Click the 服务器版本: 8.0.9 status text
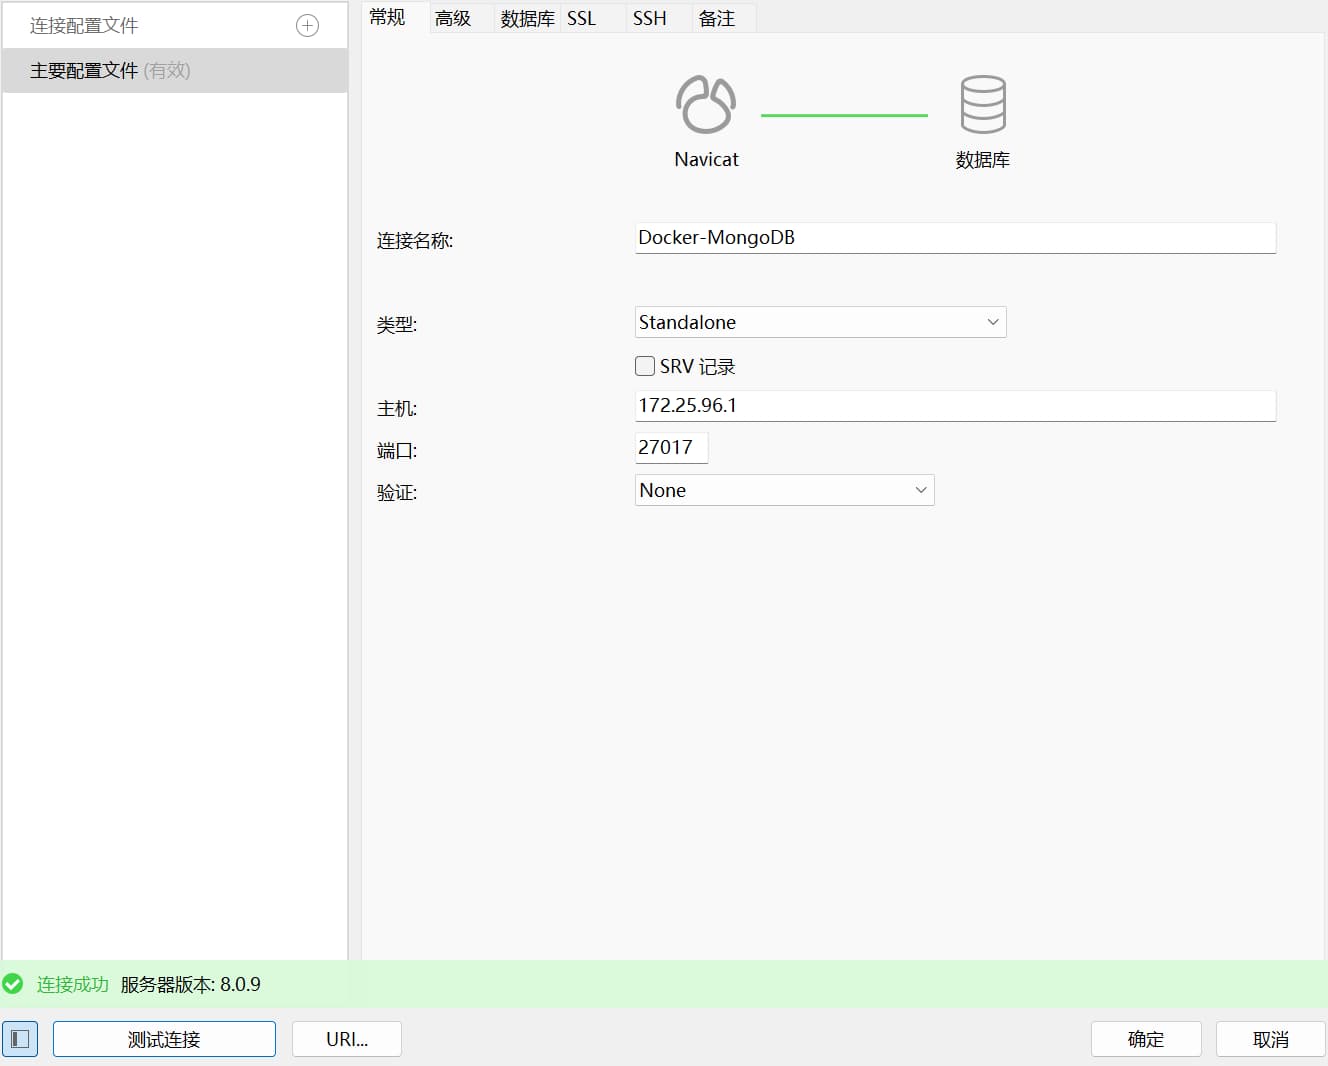Image resolution: width=1328 pixels, height=1066 pixels. [191, 984]
